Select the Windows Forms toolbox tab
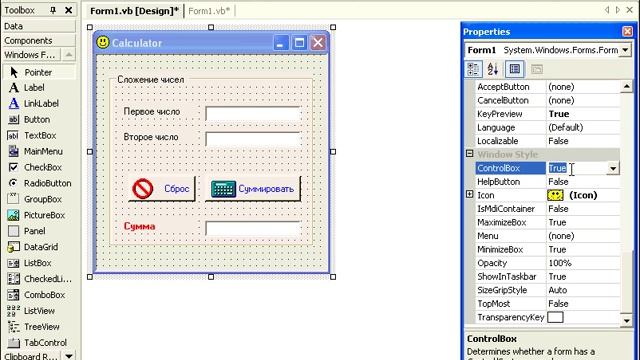Viewport: 640px width, 360px height. 31,55
